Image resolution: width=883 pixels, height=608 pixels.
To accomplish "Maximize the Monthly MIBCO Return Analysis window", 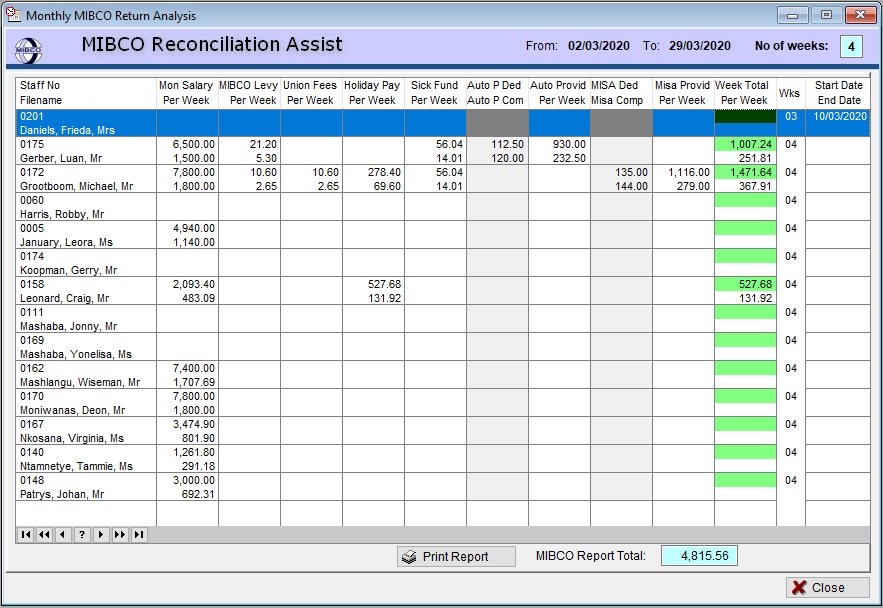I will (826, 15).
